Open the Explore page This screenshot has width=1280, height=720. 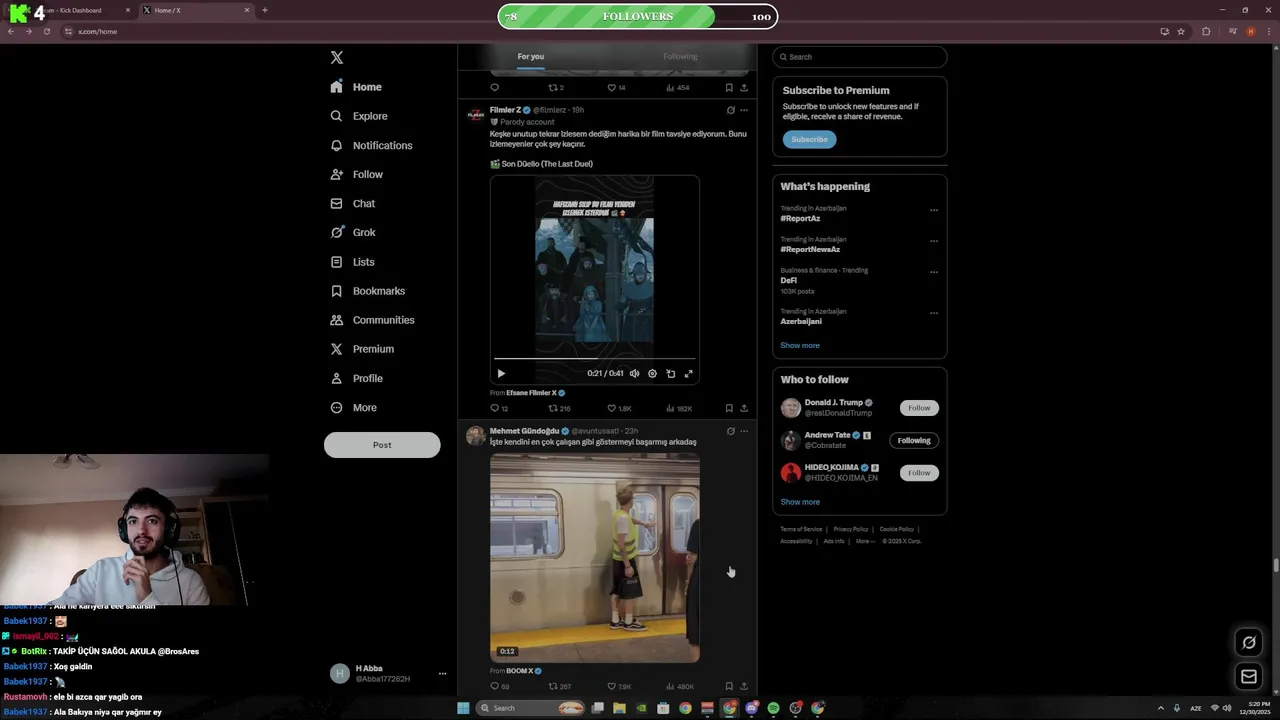358,116
